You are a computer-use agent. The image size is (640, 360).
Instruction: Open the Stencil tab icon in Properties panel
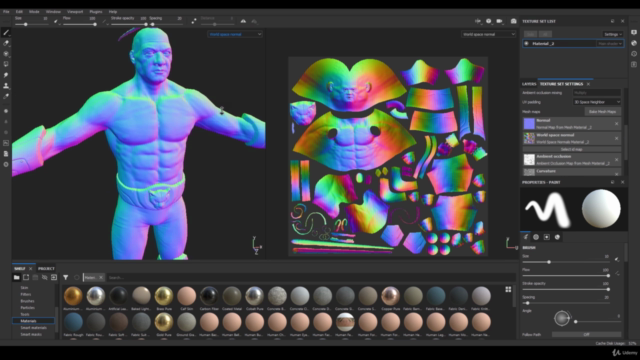point(547,237)
